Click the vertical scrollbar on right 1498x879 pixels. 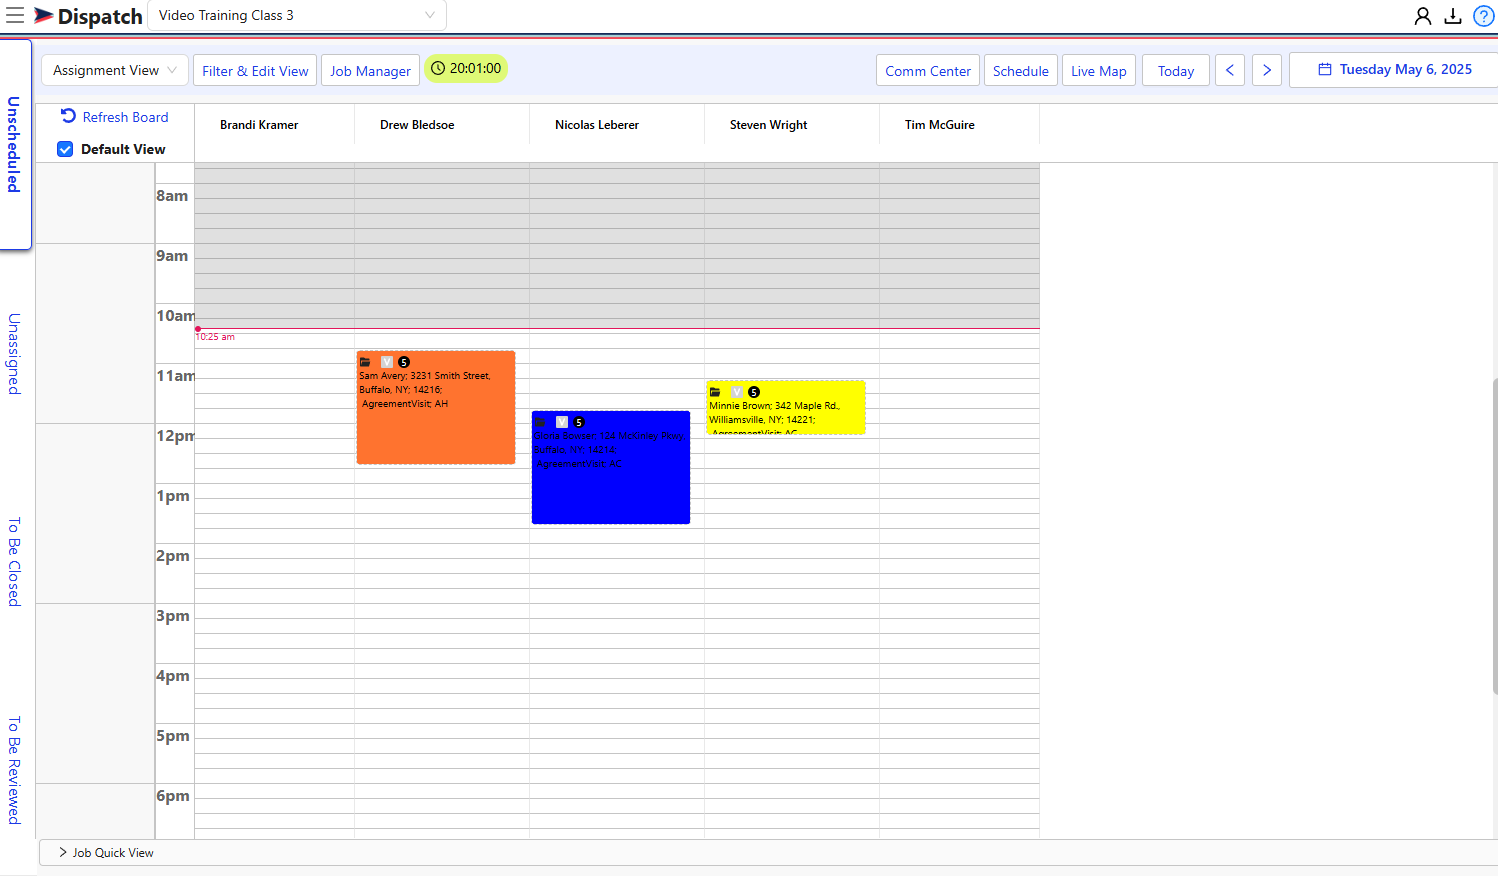click(1494, 536)
